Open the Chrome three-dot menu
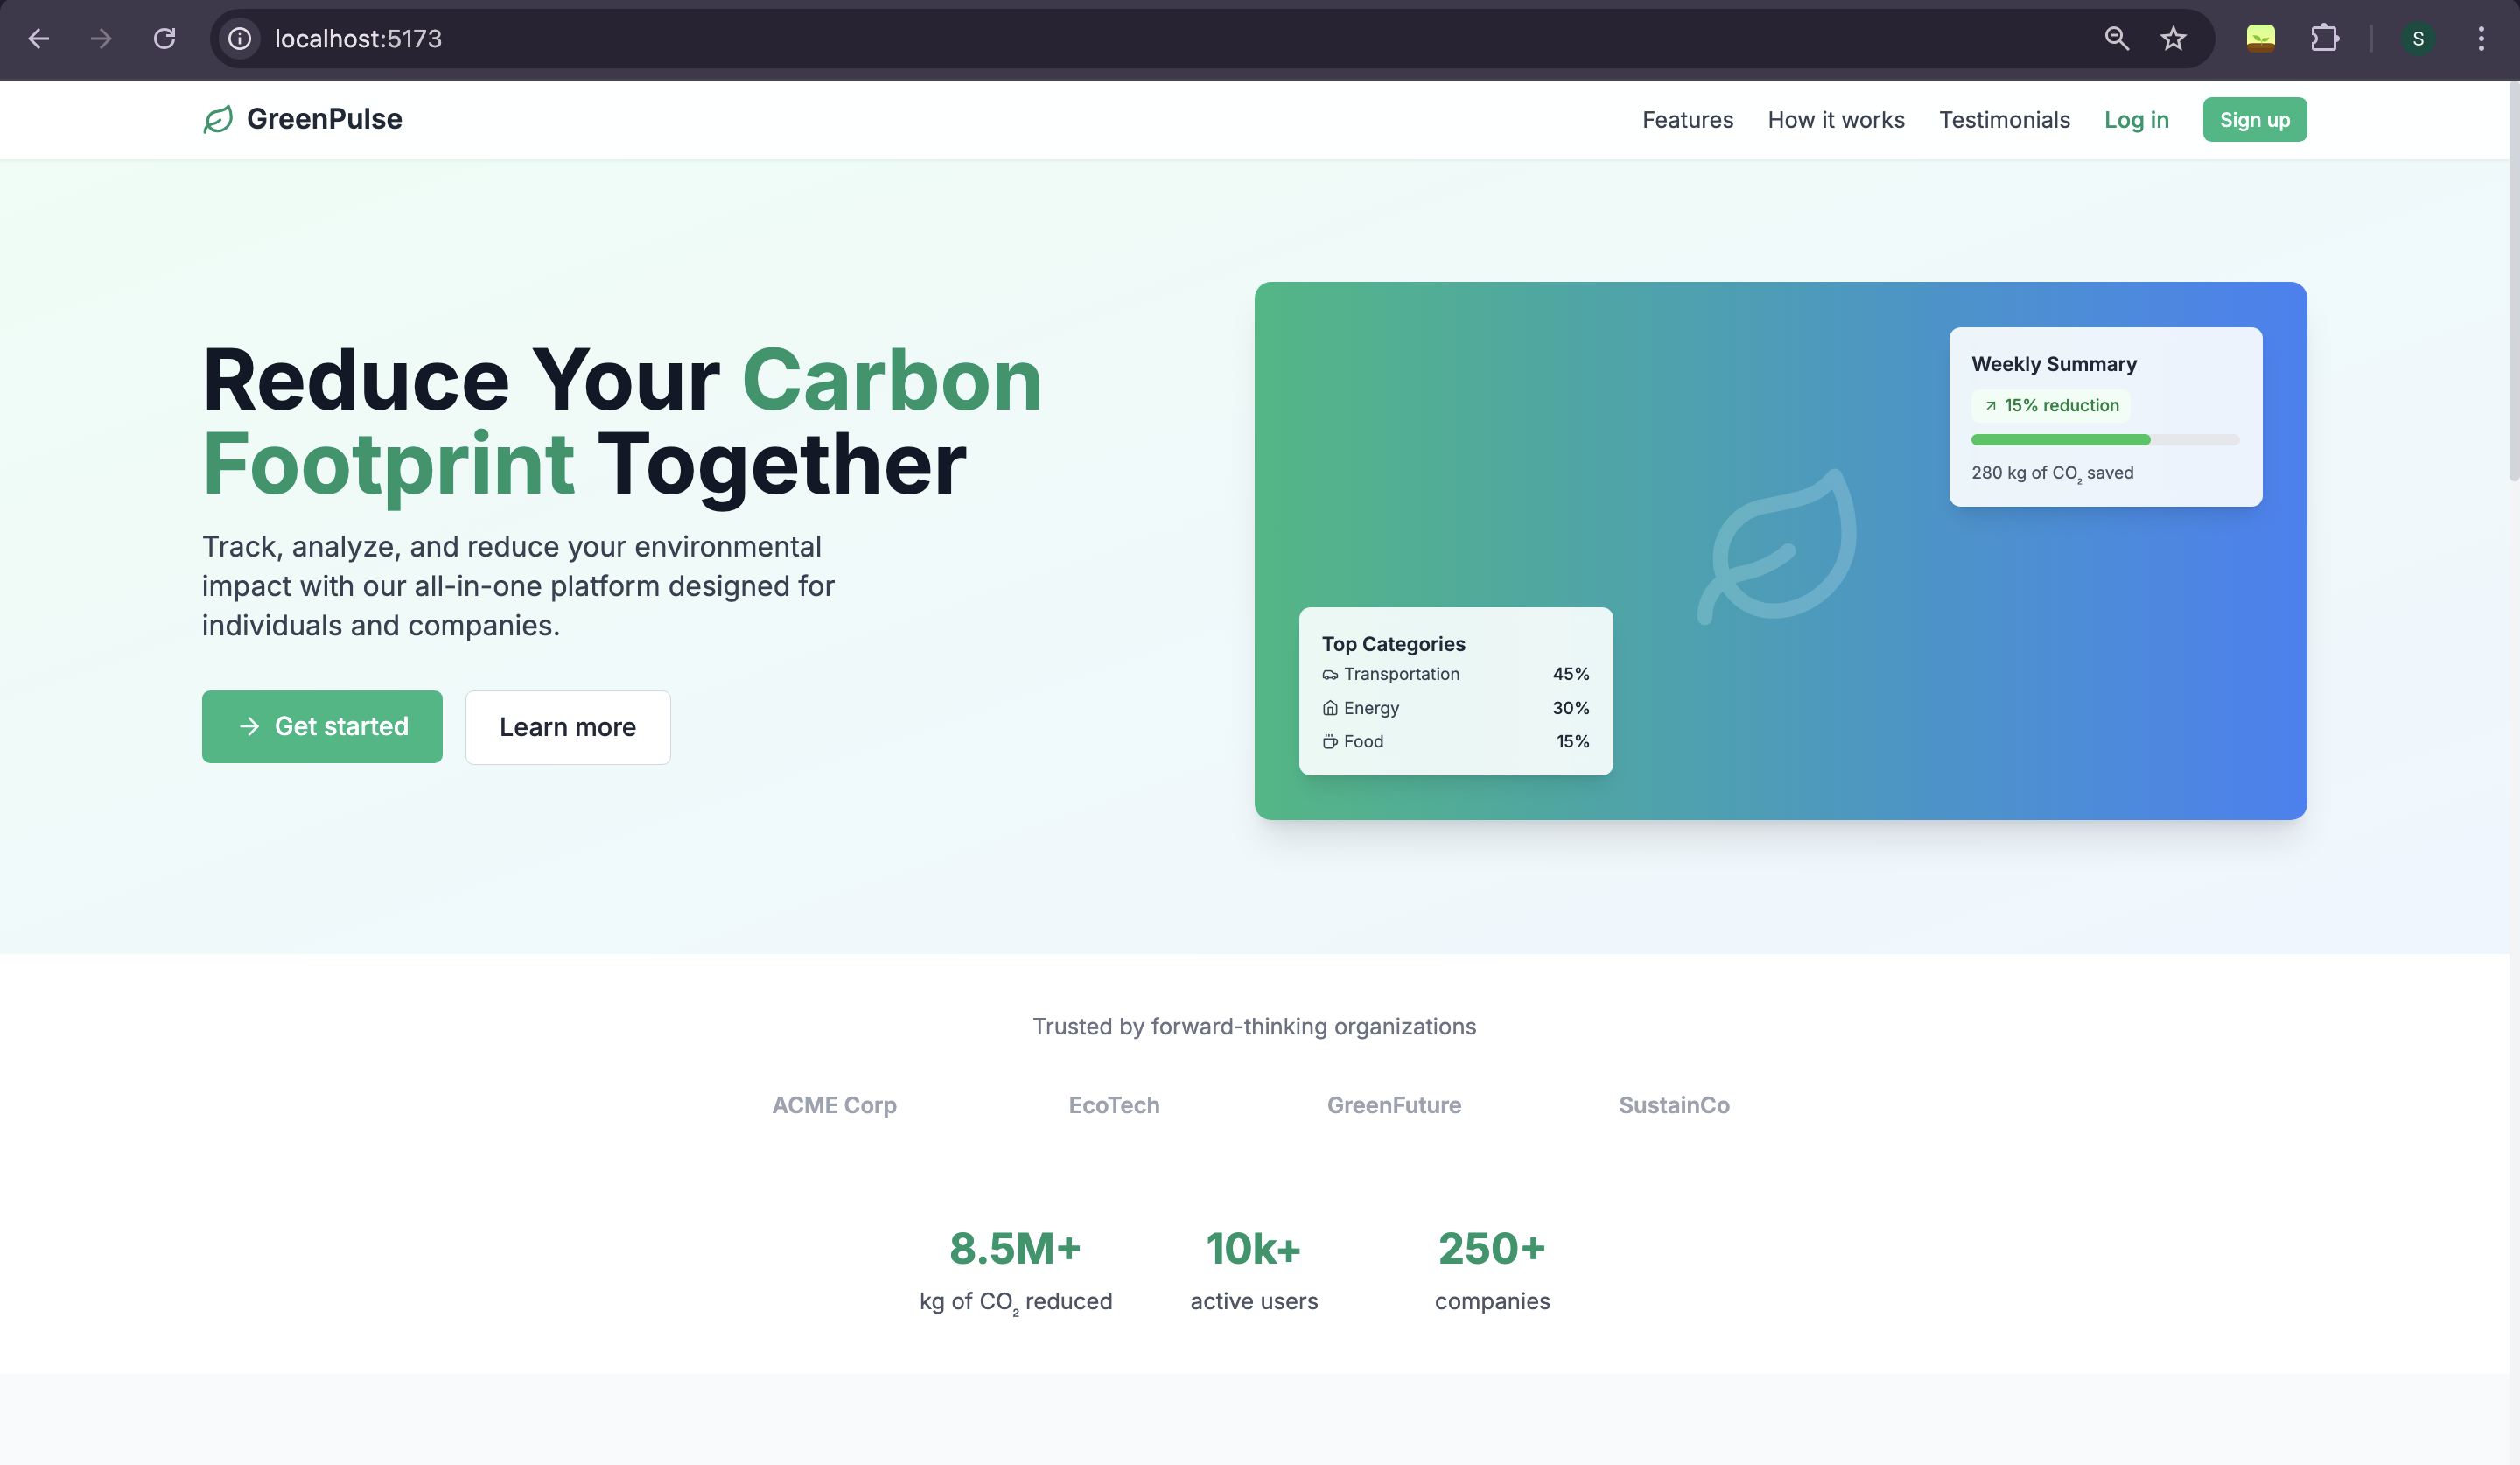 pos(2481,38)
